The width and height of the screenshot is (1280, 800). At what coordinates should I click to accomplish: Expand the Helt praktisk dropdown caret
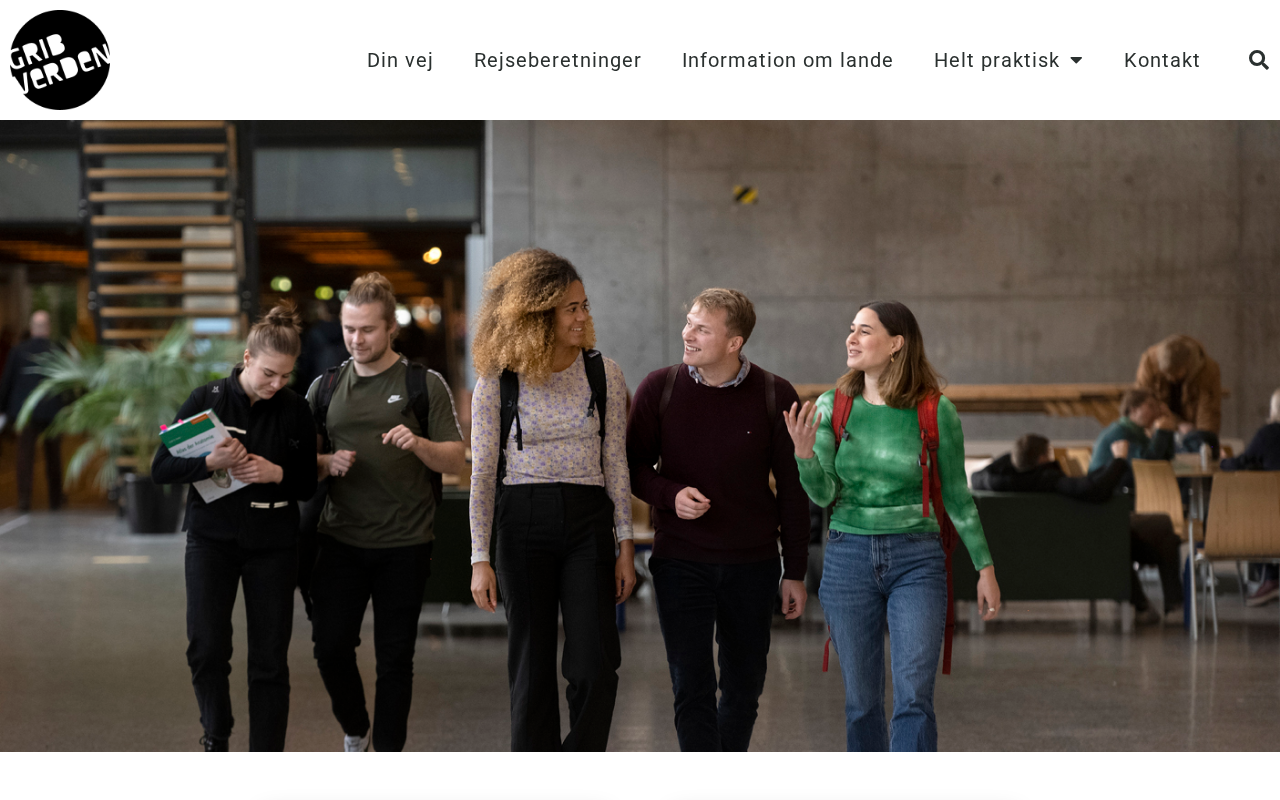(x=1076, y=60)
